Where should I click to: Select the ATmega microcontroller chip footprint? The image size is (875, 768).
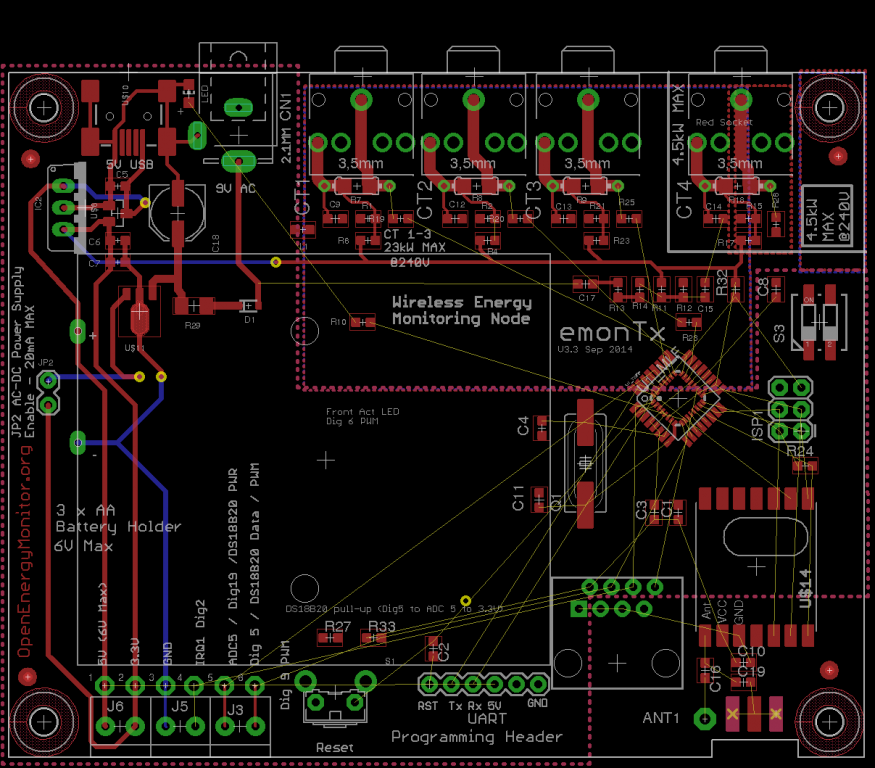[678, 399]
